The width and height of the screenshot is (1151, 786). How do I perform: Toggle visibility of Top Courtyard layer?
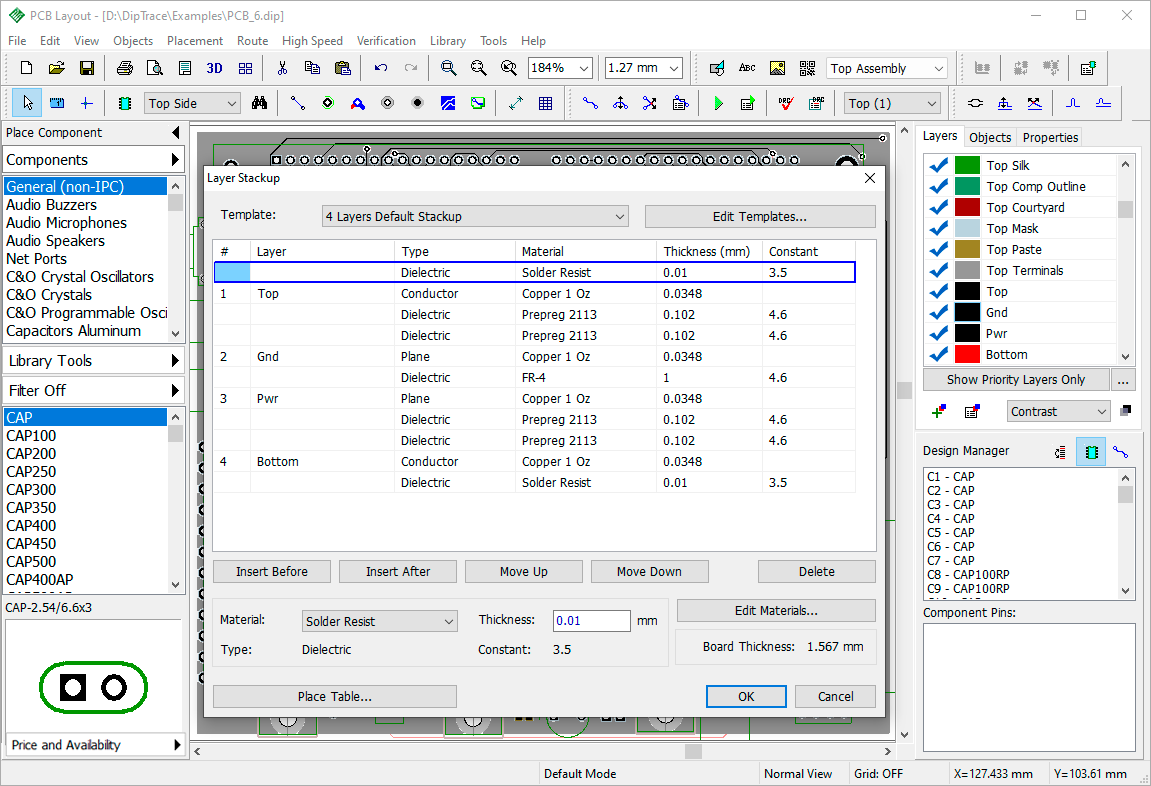[x=938, y=207]
